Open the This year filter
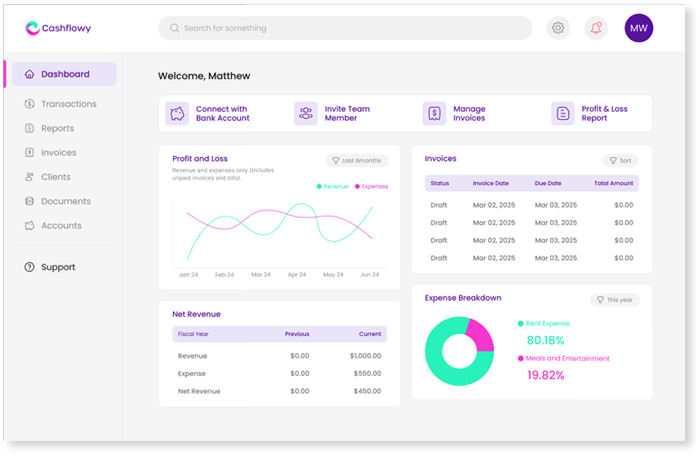 pos(614,300)
